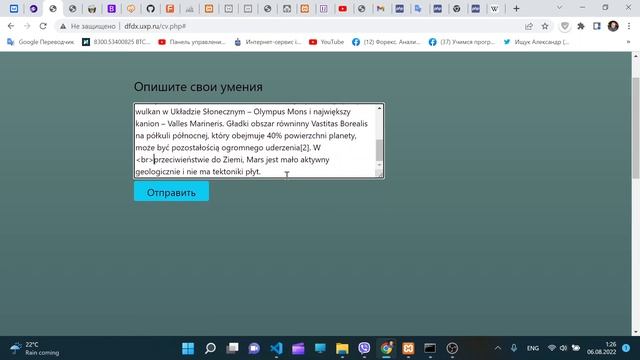Click the Отправить submit button
The height and width of the screenshot is (360, 640).
(171, 191)
